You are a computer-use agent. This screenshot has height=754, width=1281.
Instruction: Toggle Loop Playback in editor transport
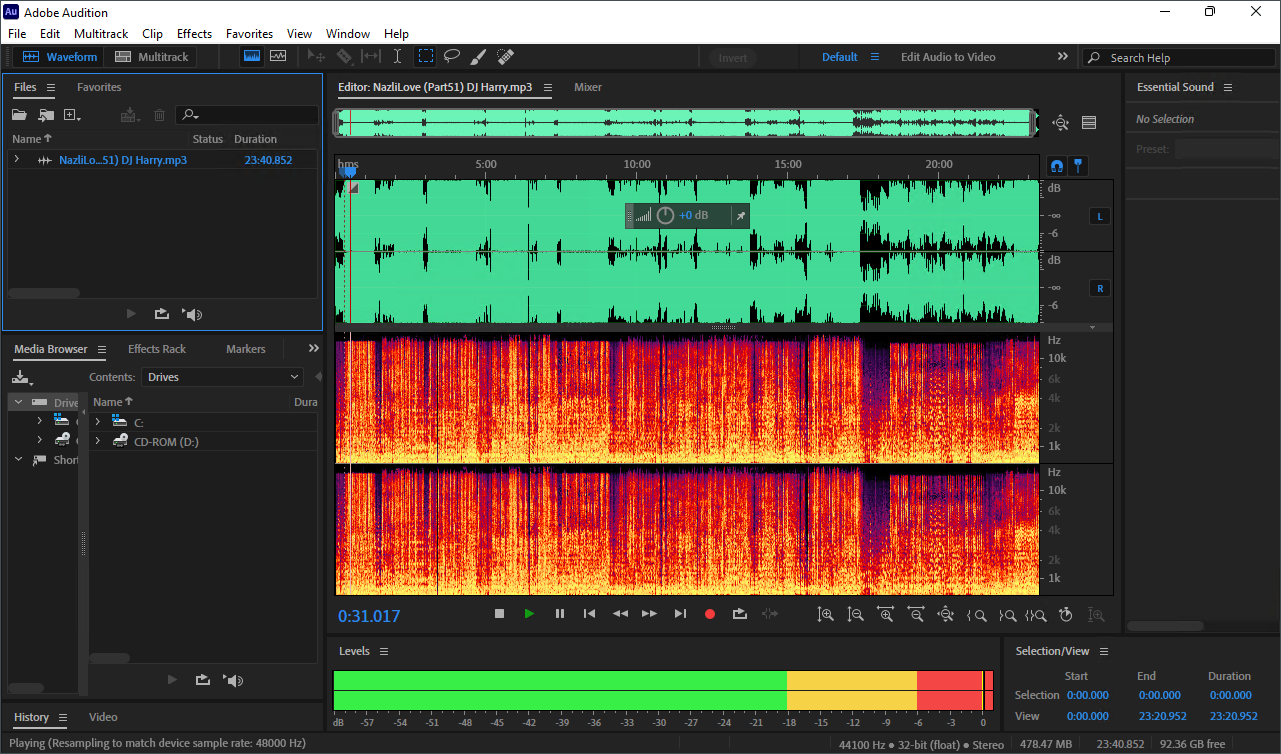[740, 614]
